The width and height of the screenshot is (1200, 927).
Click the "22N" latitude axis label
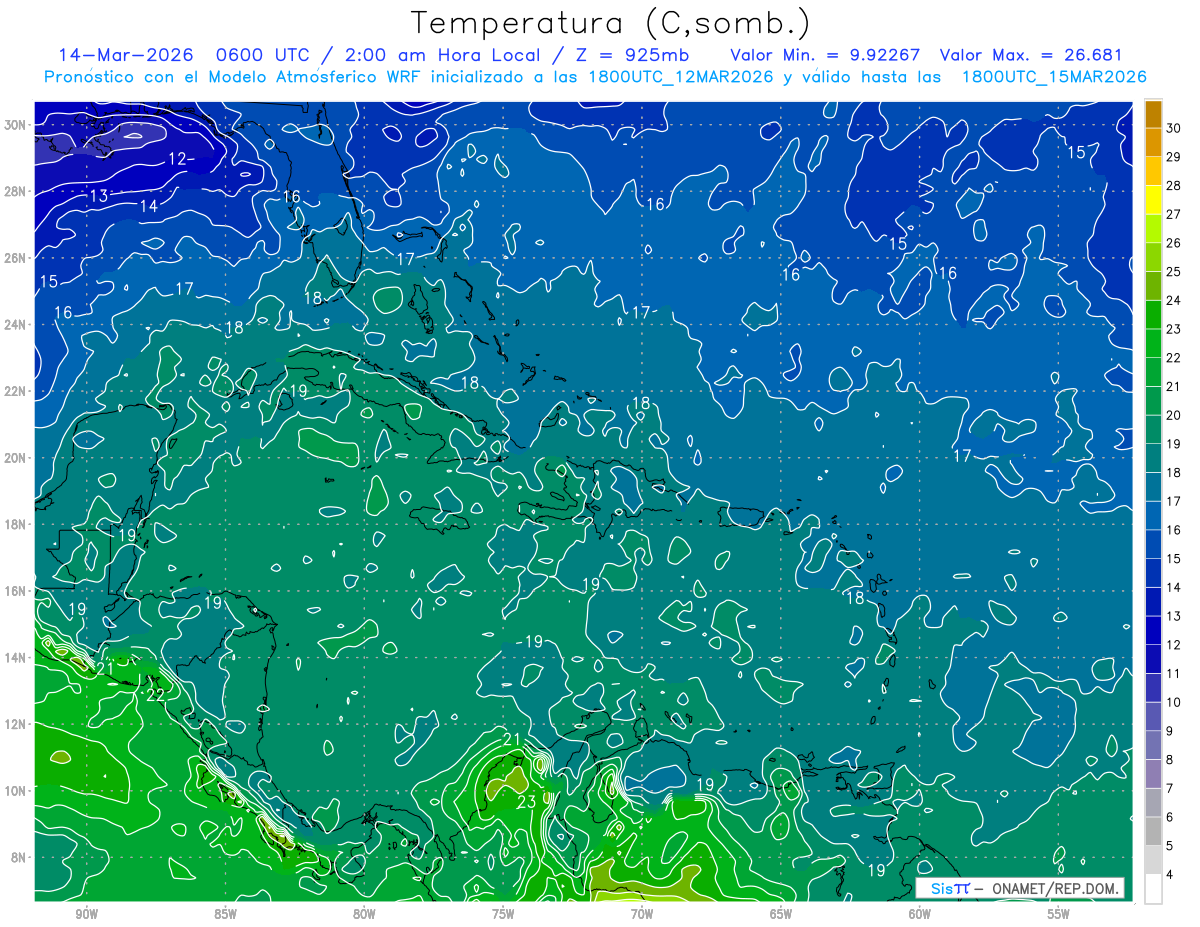pyautogui.click(x=17, y=391)
